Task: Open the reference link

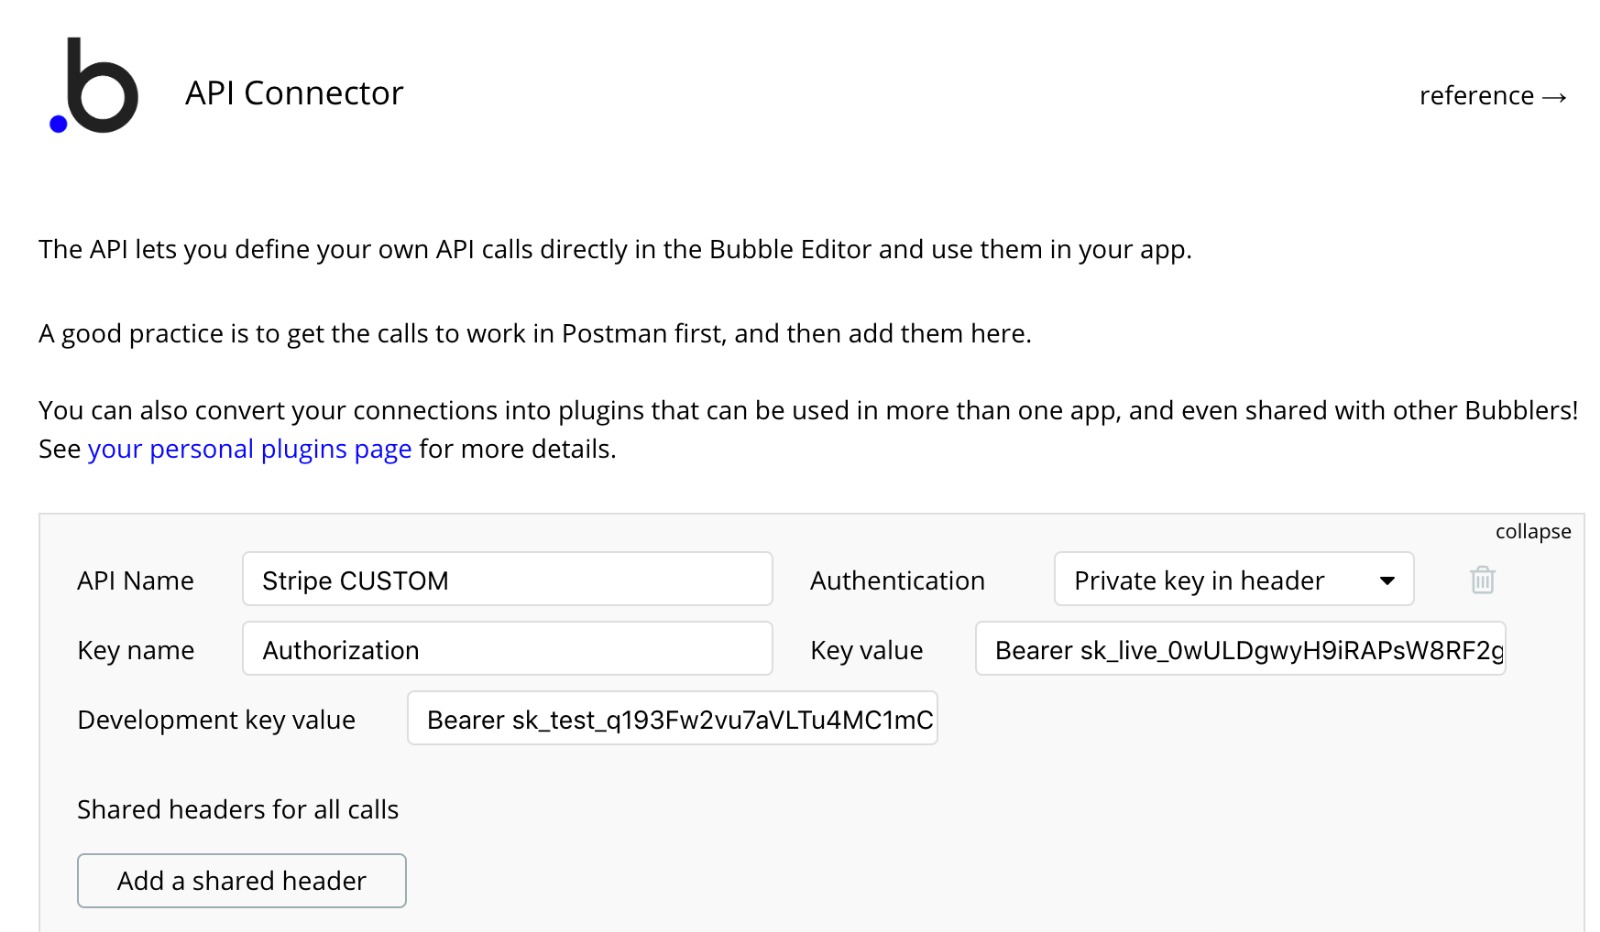Action: click(x=1493, y=96)
